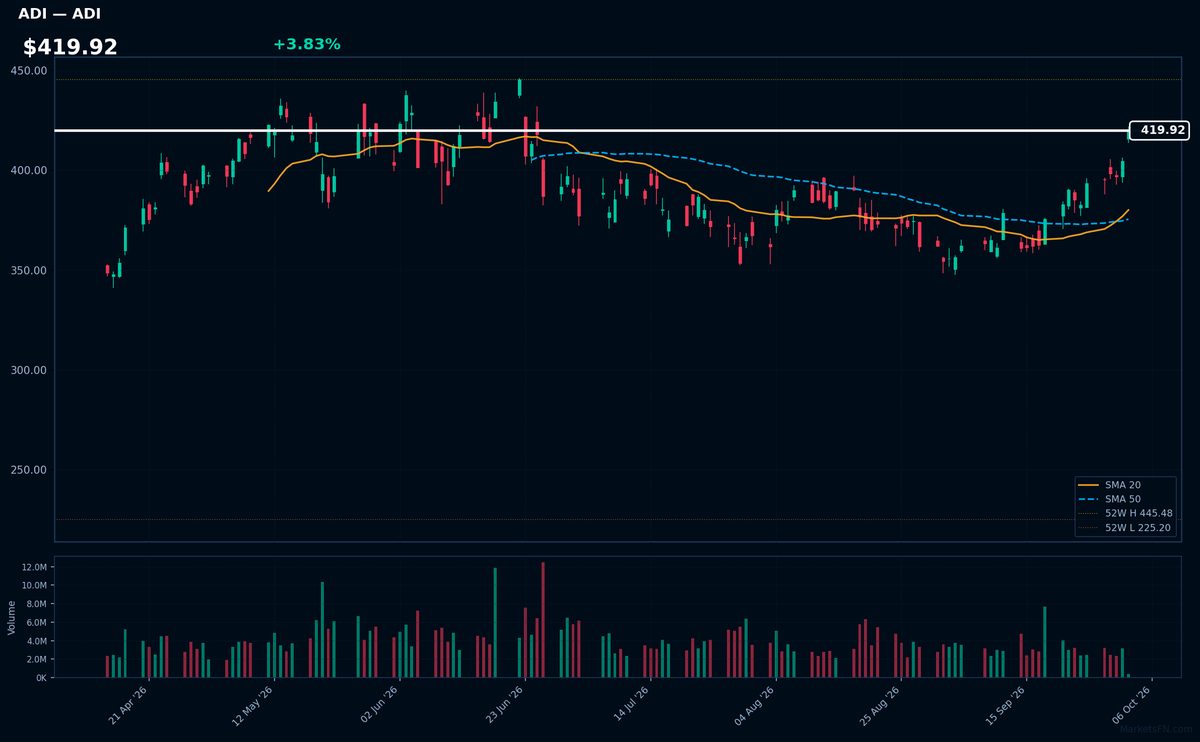1200x742 pixels.
Task: Click the $419.92 current price headline
Action: click(x=70, y=47)
